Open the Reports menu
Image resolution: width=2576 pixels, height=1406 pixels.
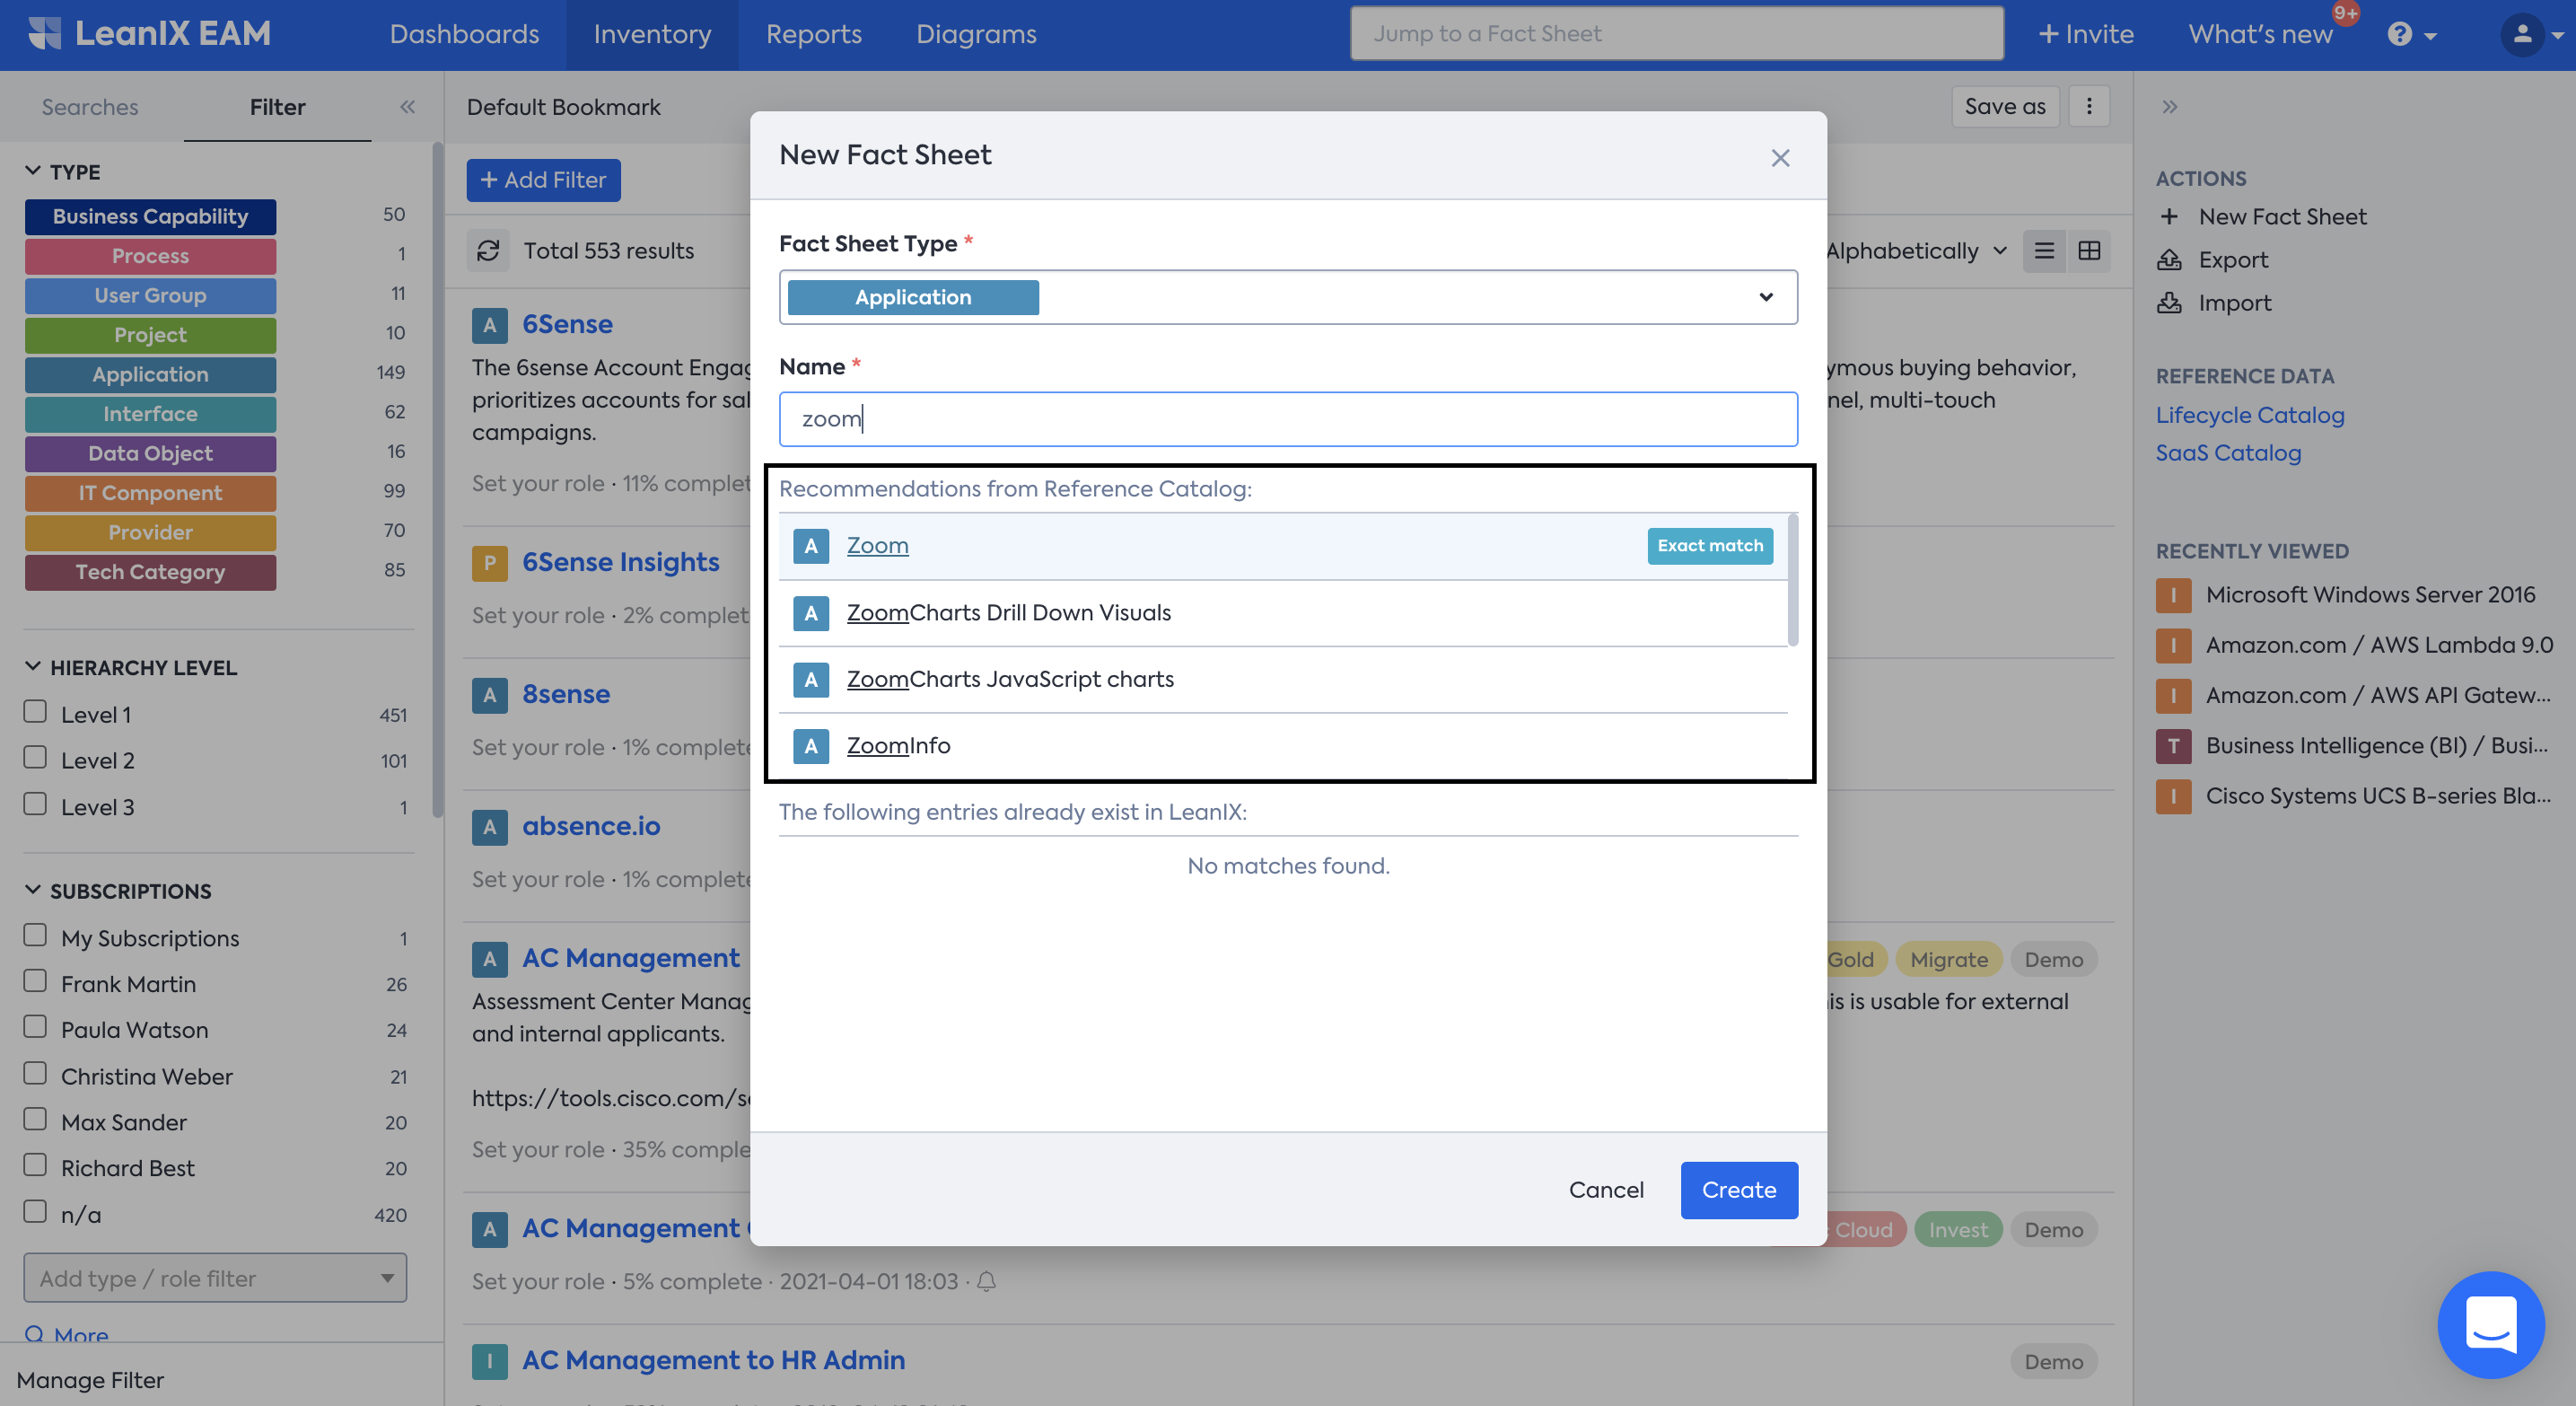[x=813, y=34]
